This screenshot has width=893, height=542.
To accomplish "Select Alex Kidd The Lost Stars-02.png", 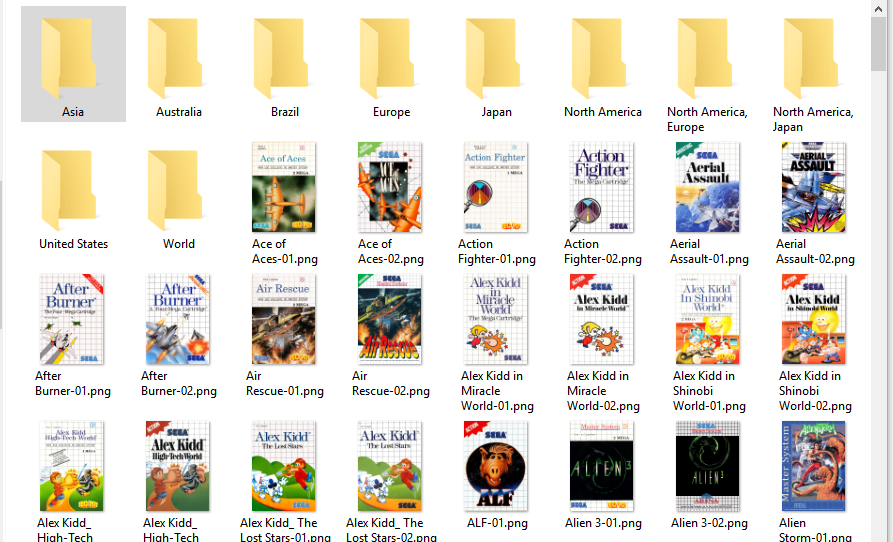I will 390,466.
